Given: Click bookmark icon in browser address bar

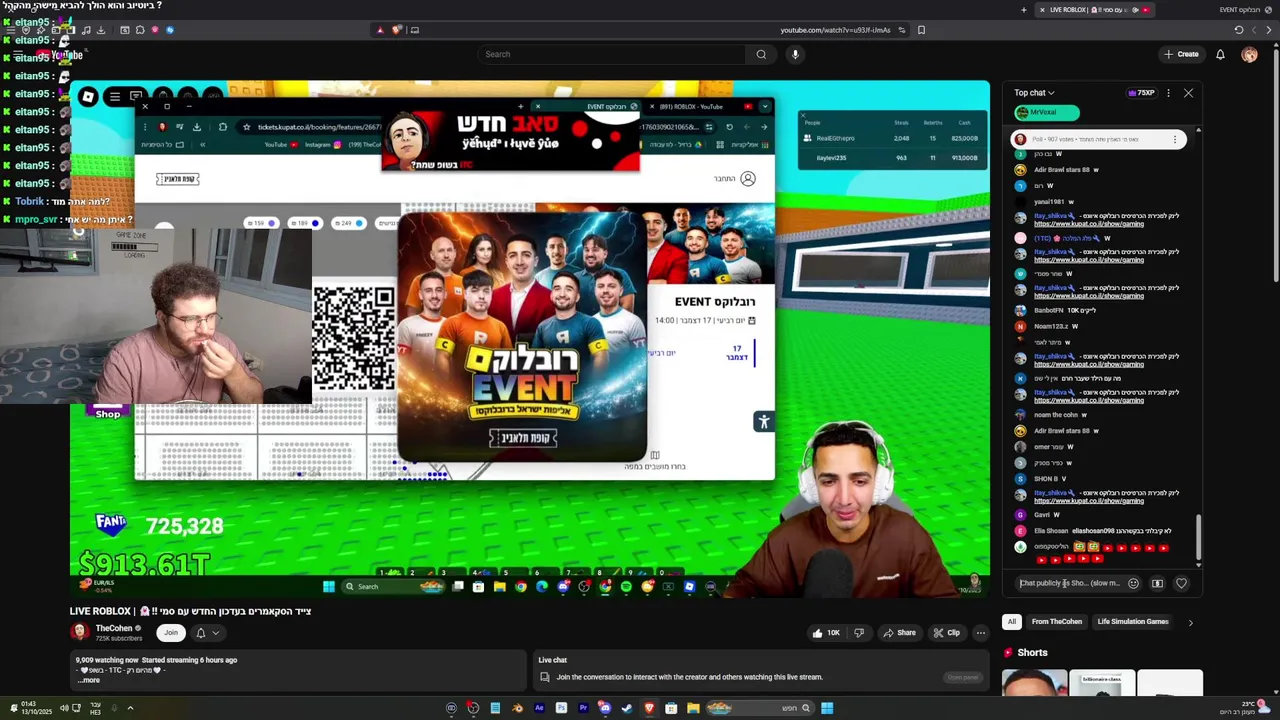Looking at the screenshot, I should click(921, 30).
